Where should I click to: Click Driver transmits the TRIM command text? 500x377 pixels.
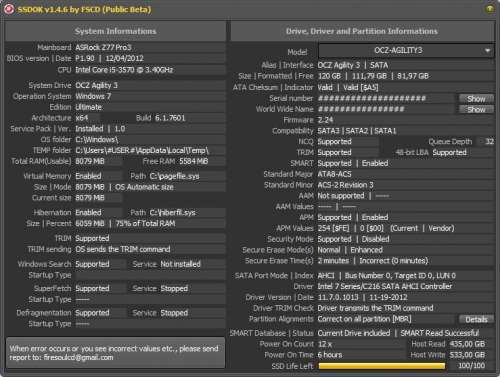click(376, 308)
